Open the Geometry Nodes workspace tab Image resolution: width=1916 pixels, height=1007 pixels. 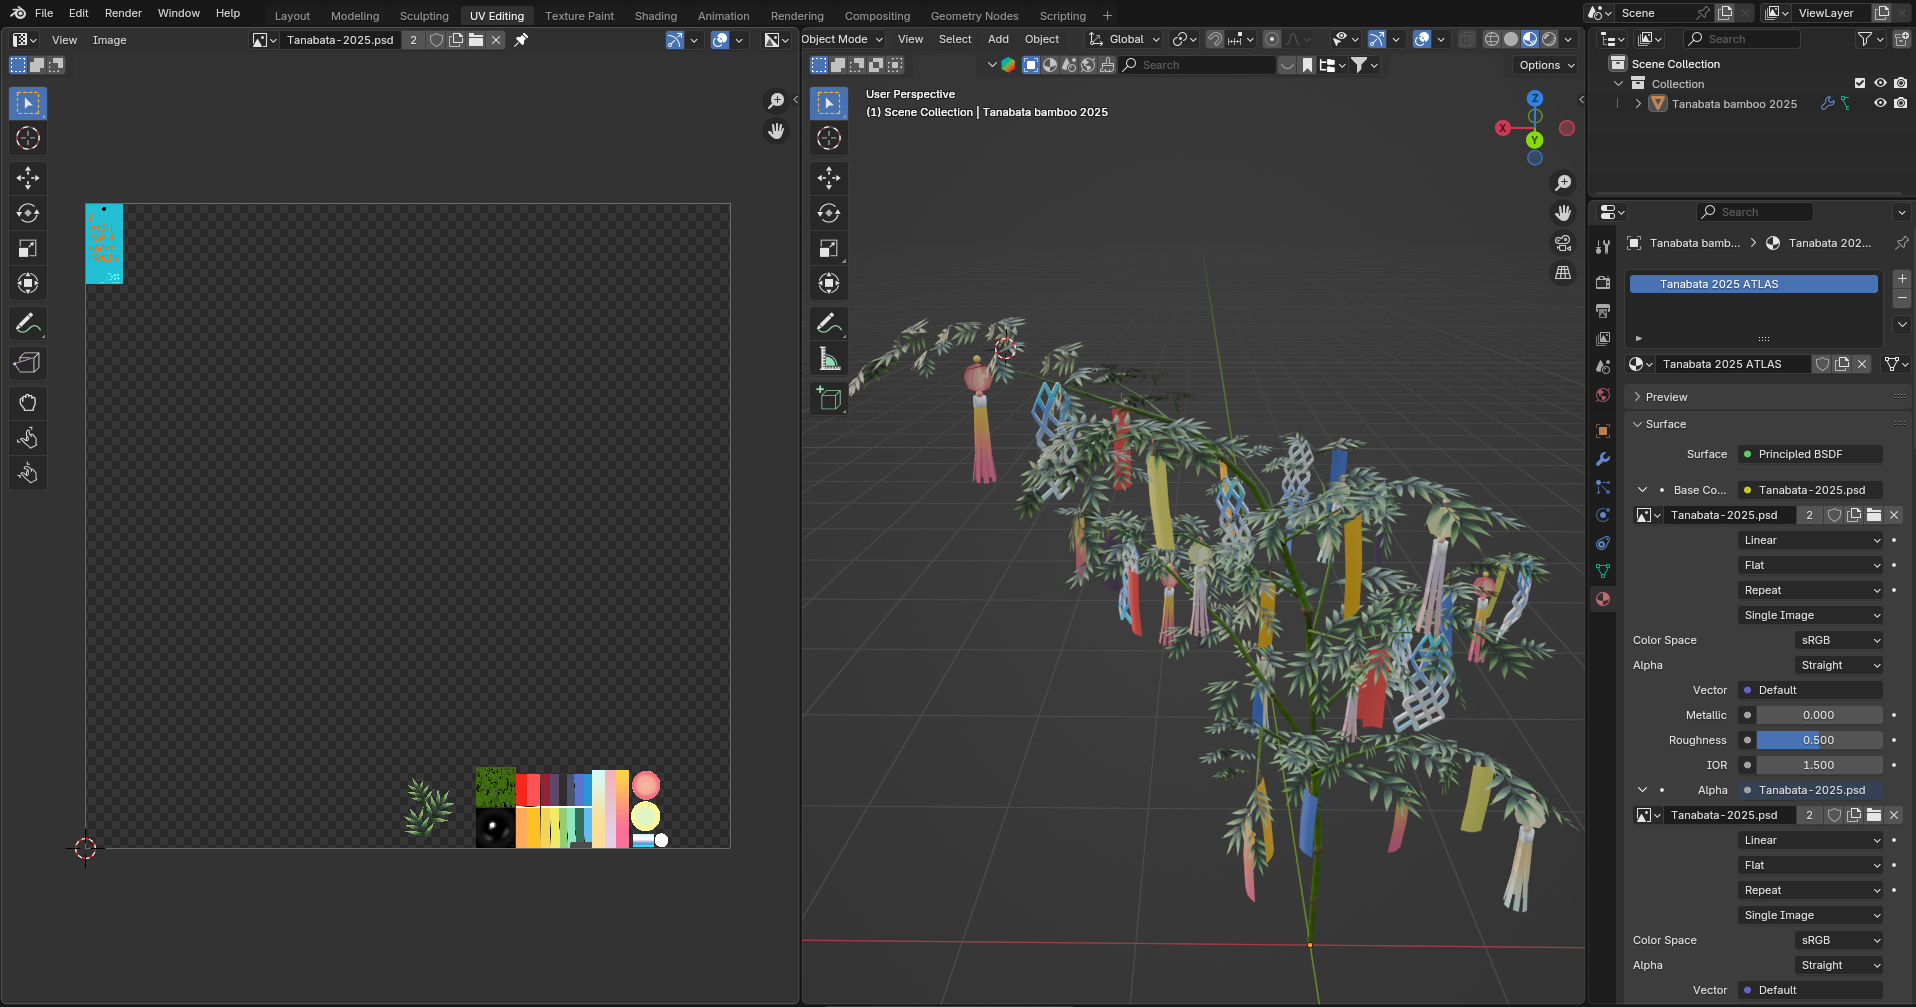click(x=974, y=16)
